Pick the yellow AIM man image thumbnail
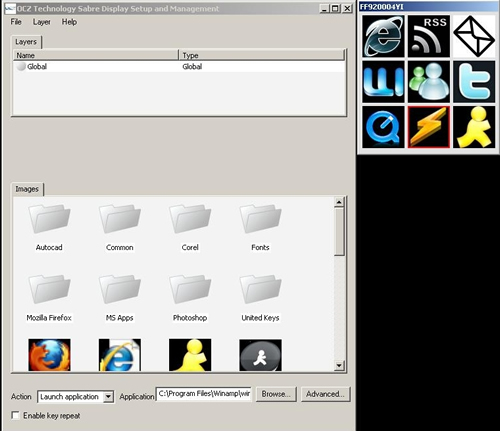Viewport: 500px width, 431px height. point(190,355)
